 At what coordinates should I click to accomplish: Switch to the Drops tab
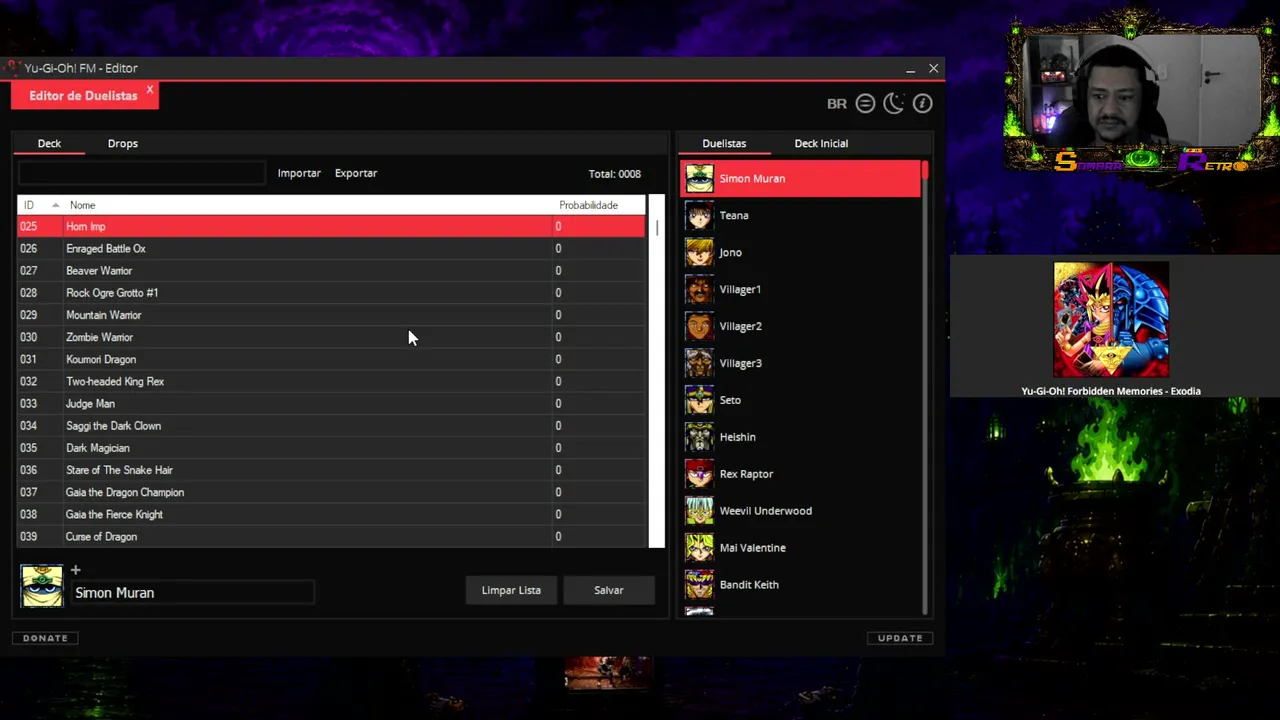[x=123, y=143]
